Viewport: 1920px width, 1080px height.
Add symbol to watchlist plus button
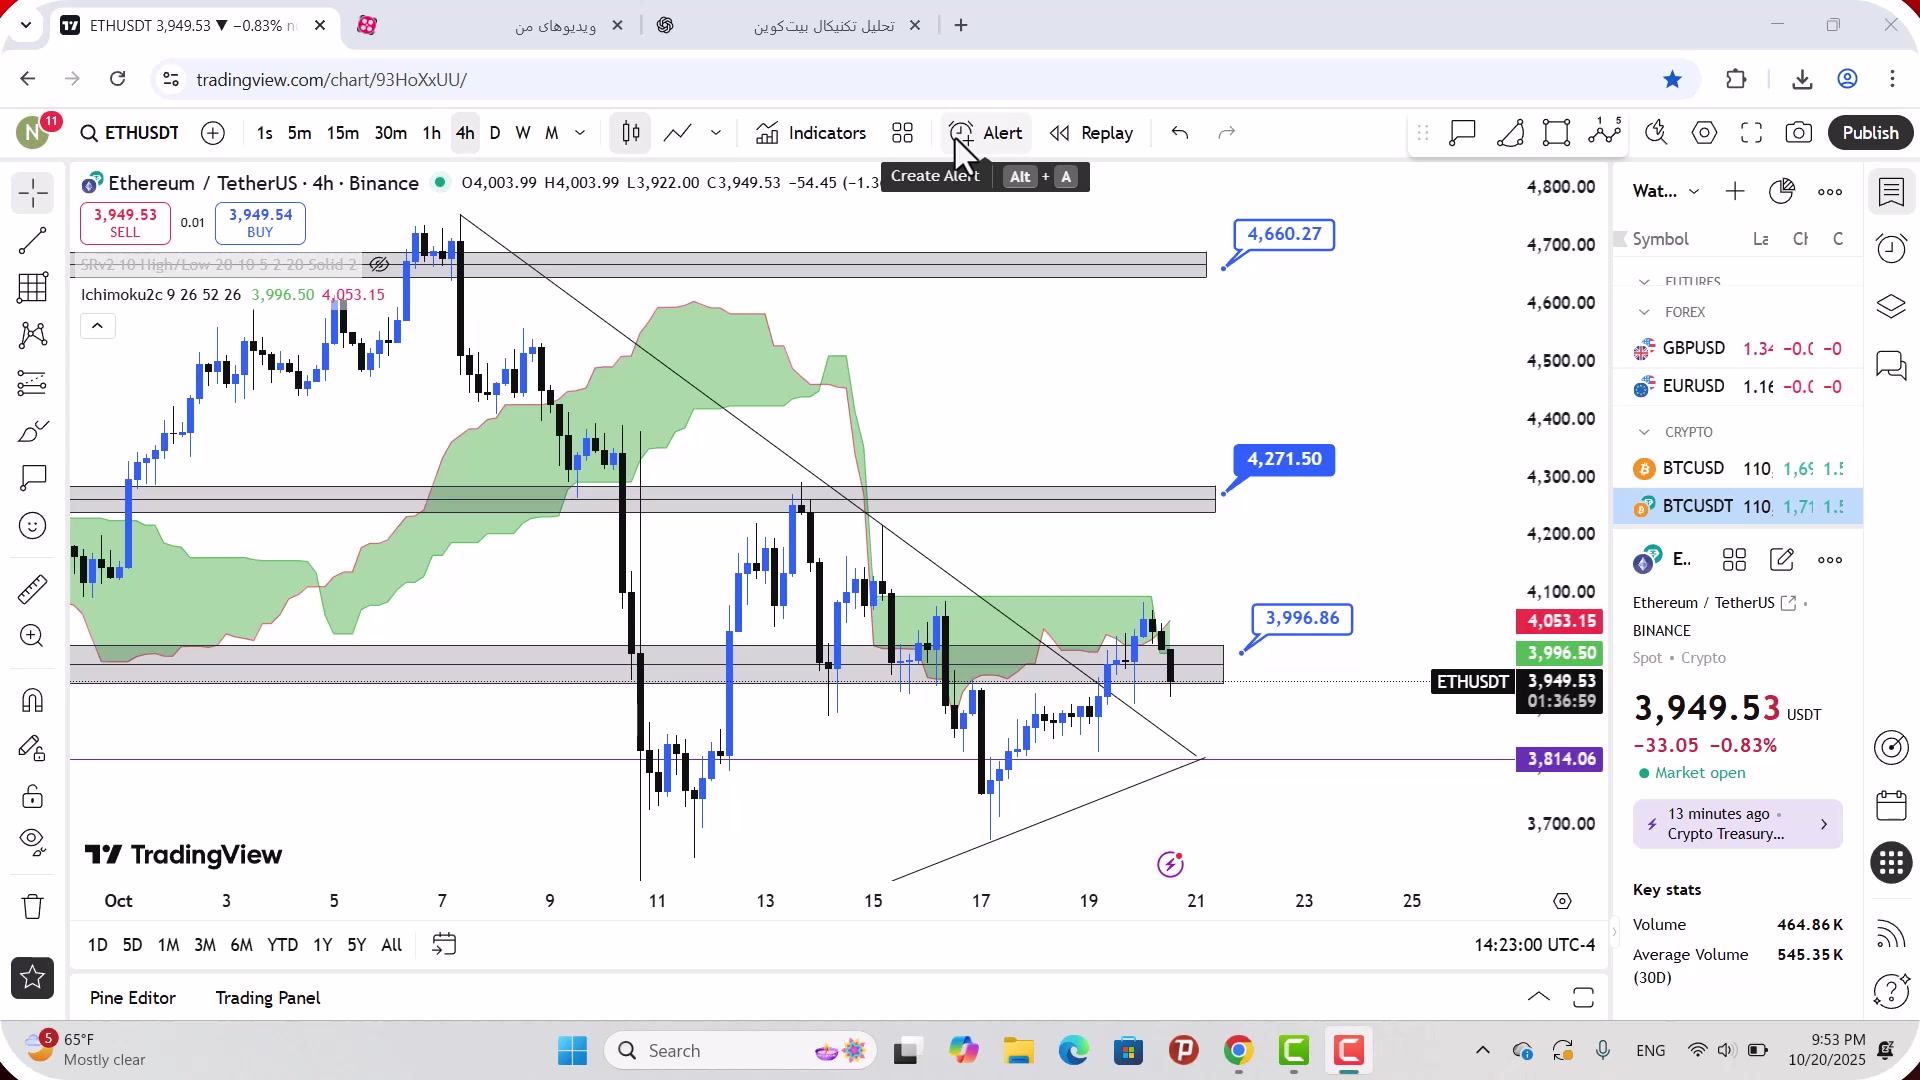click(1735, 191)
